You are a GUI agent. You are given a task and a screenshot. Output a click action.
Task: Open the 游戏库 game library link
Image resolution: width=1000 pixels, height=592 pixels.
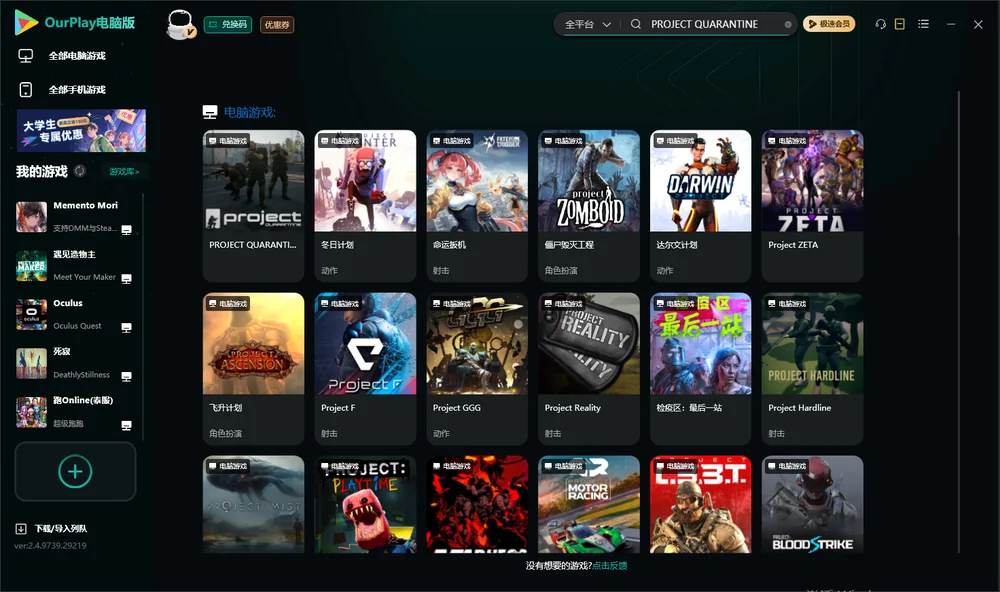click(x=124, y=172)
